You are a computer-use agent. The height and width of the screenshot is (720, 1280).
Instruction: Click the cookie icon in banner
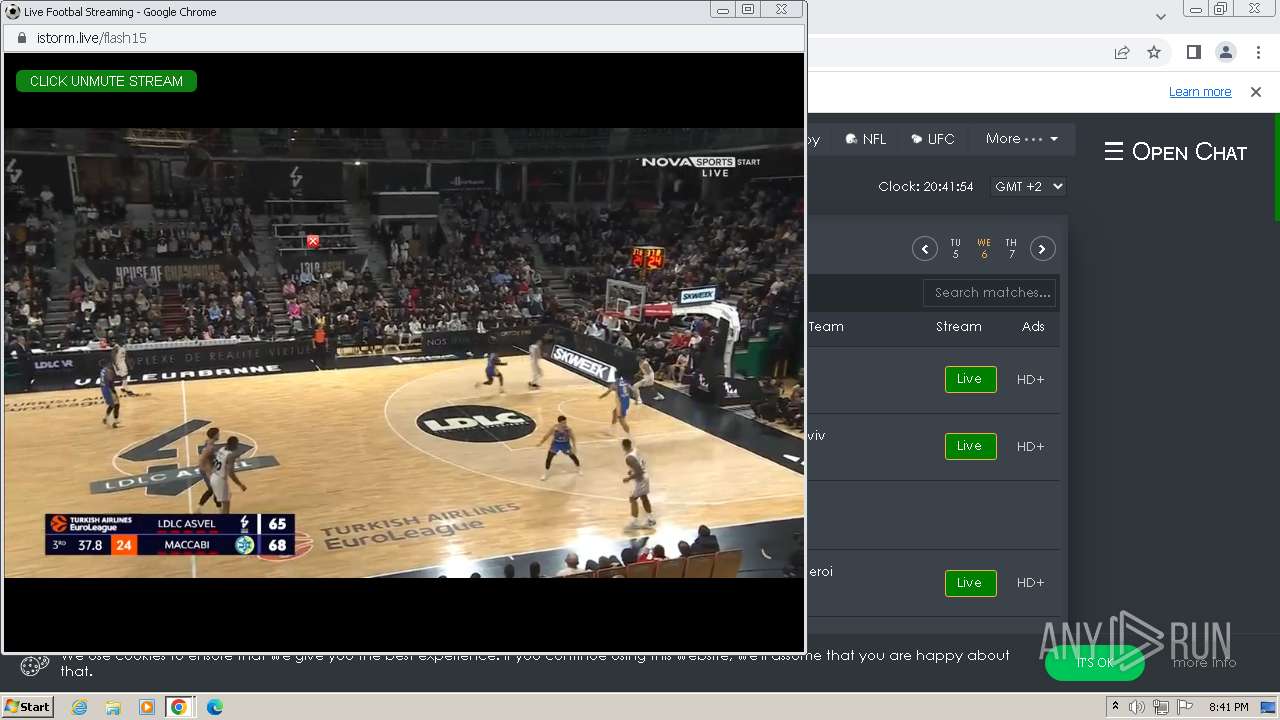click(34, 665)
